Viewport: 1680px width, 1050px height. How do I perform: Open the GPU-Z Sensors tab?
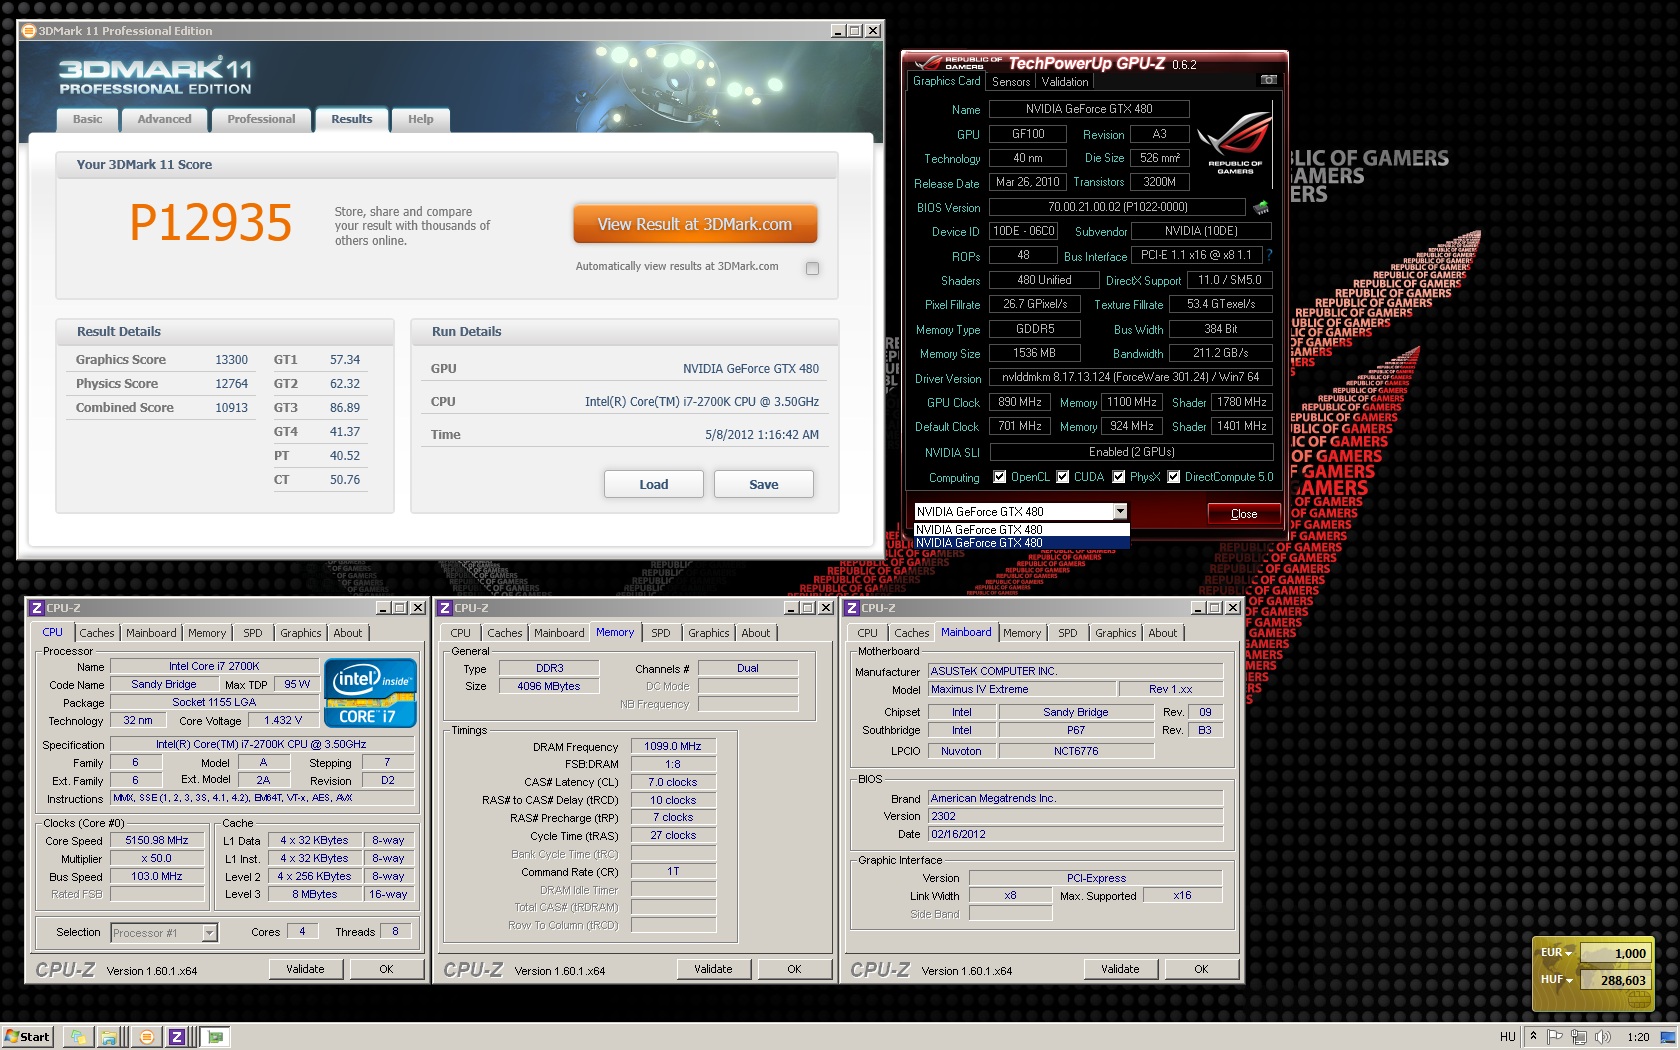tap(1011, 82)
